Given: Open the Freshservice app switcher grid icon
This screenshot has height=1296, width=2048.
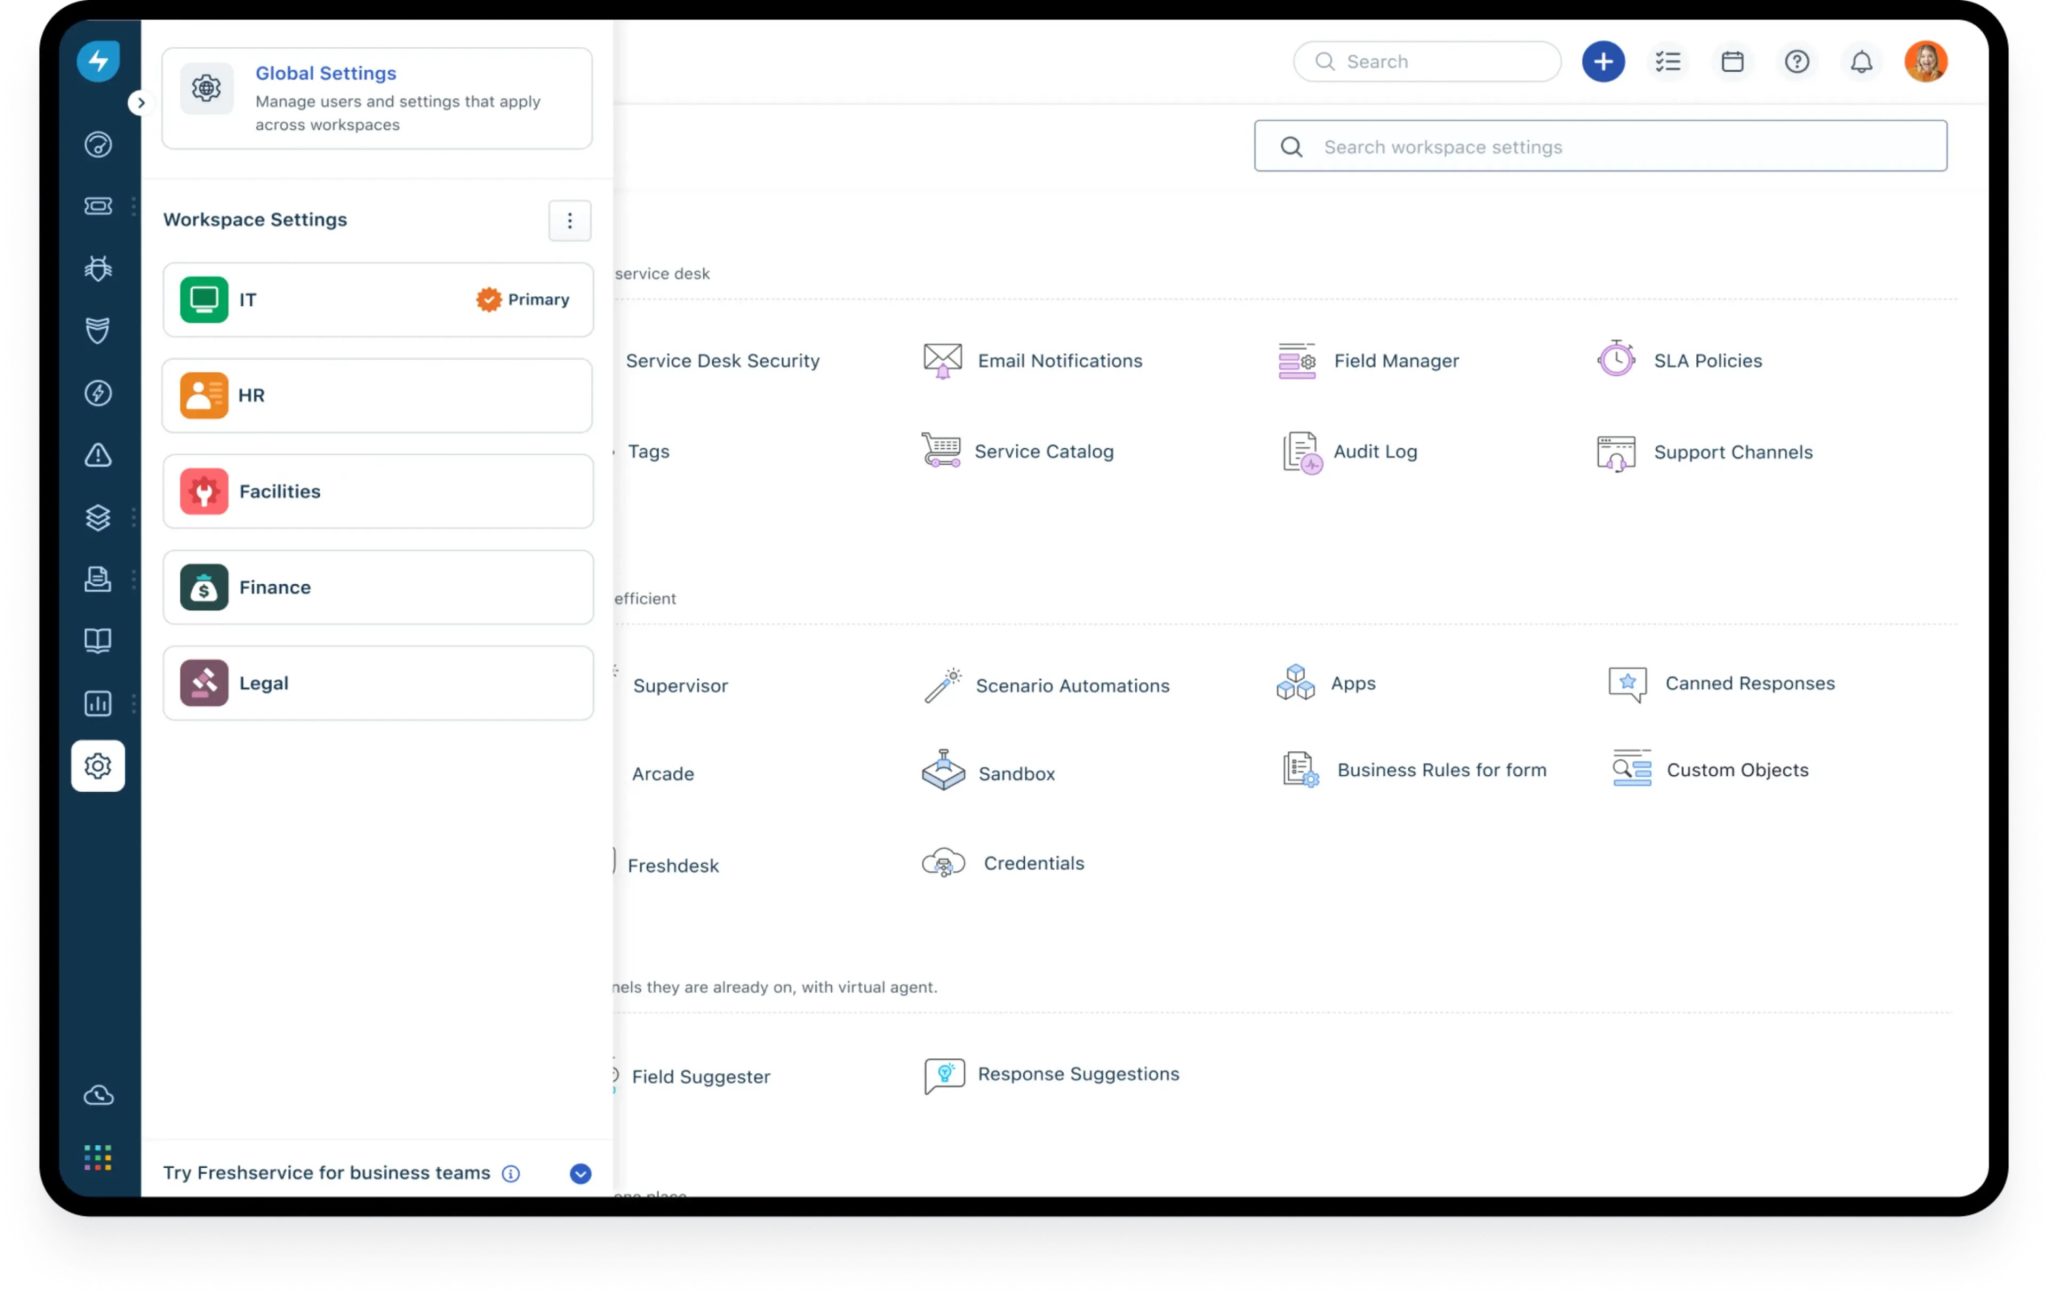Looking at the screenshot, I should (97, 1157).
